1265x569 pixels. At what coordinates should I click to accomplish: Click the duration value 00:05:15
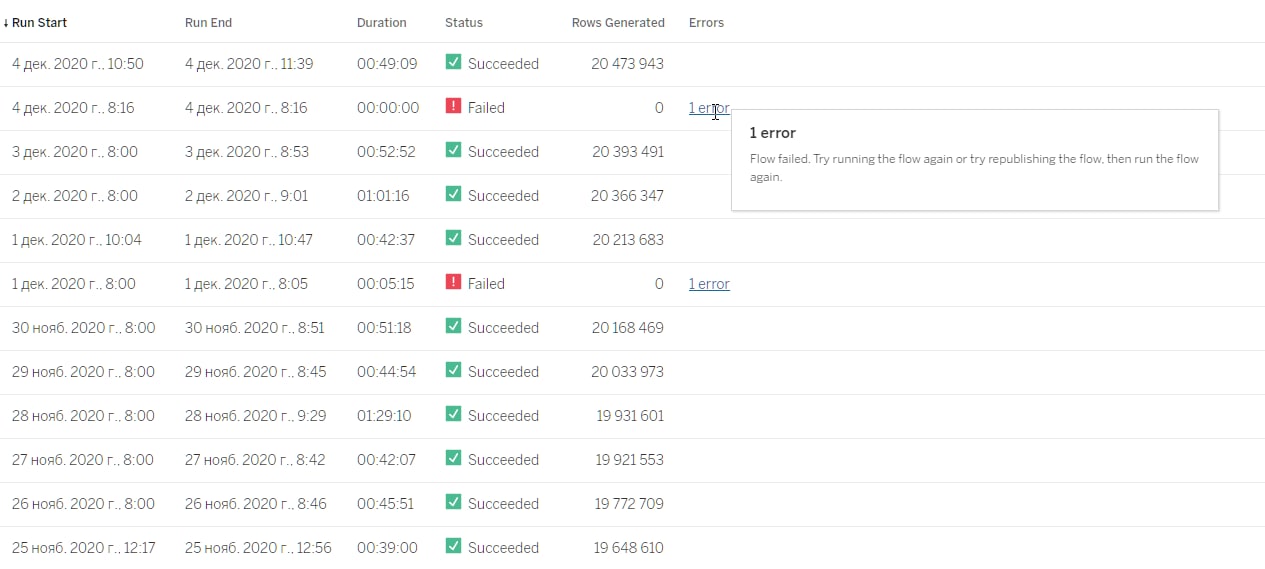pos(385,284)
